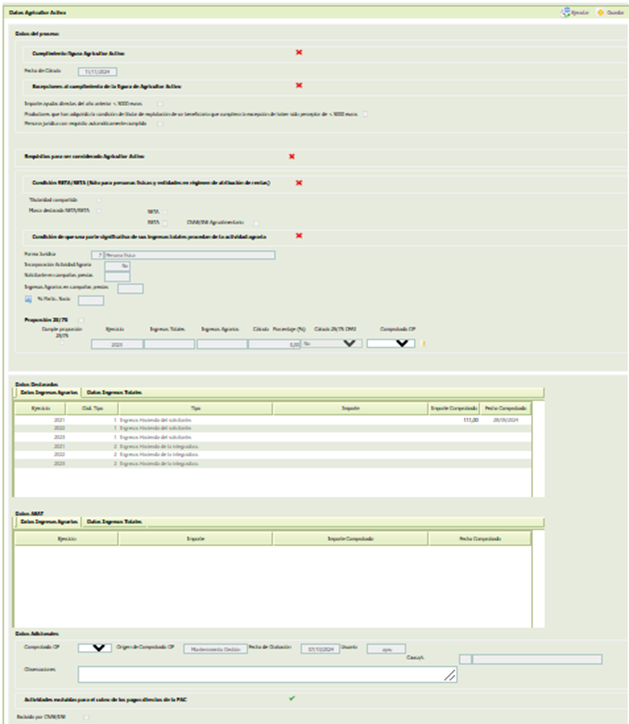The width and height of the screenshot is (629, 724).
Task: Click yellow warning icon after Comprobado OP dropdown
Action: (424, 343)
